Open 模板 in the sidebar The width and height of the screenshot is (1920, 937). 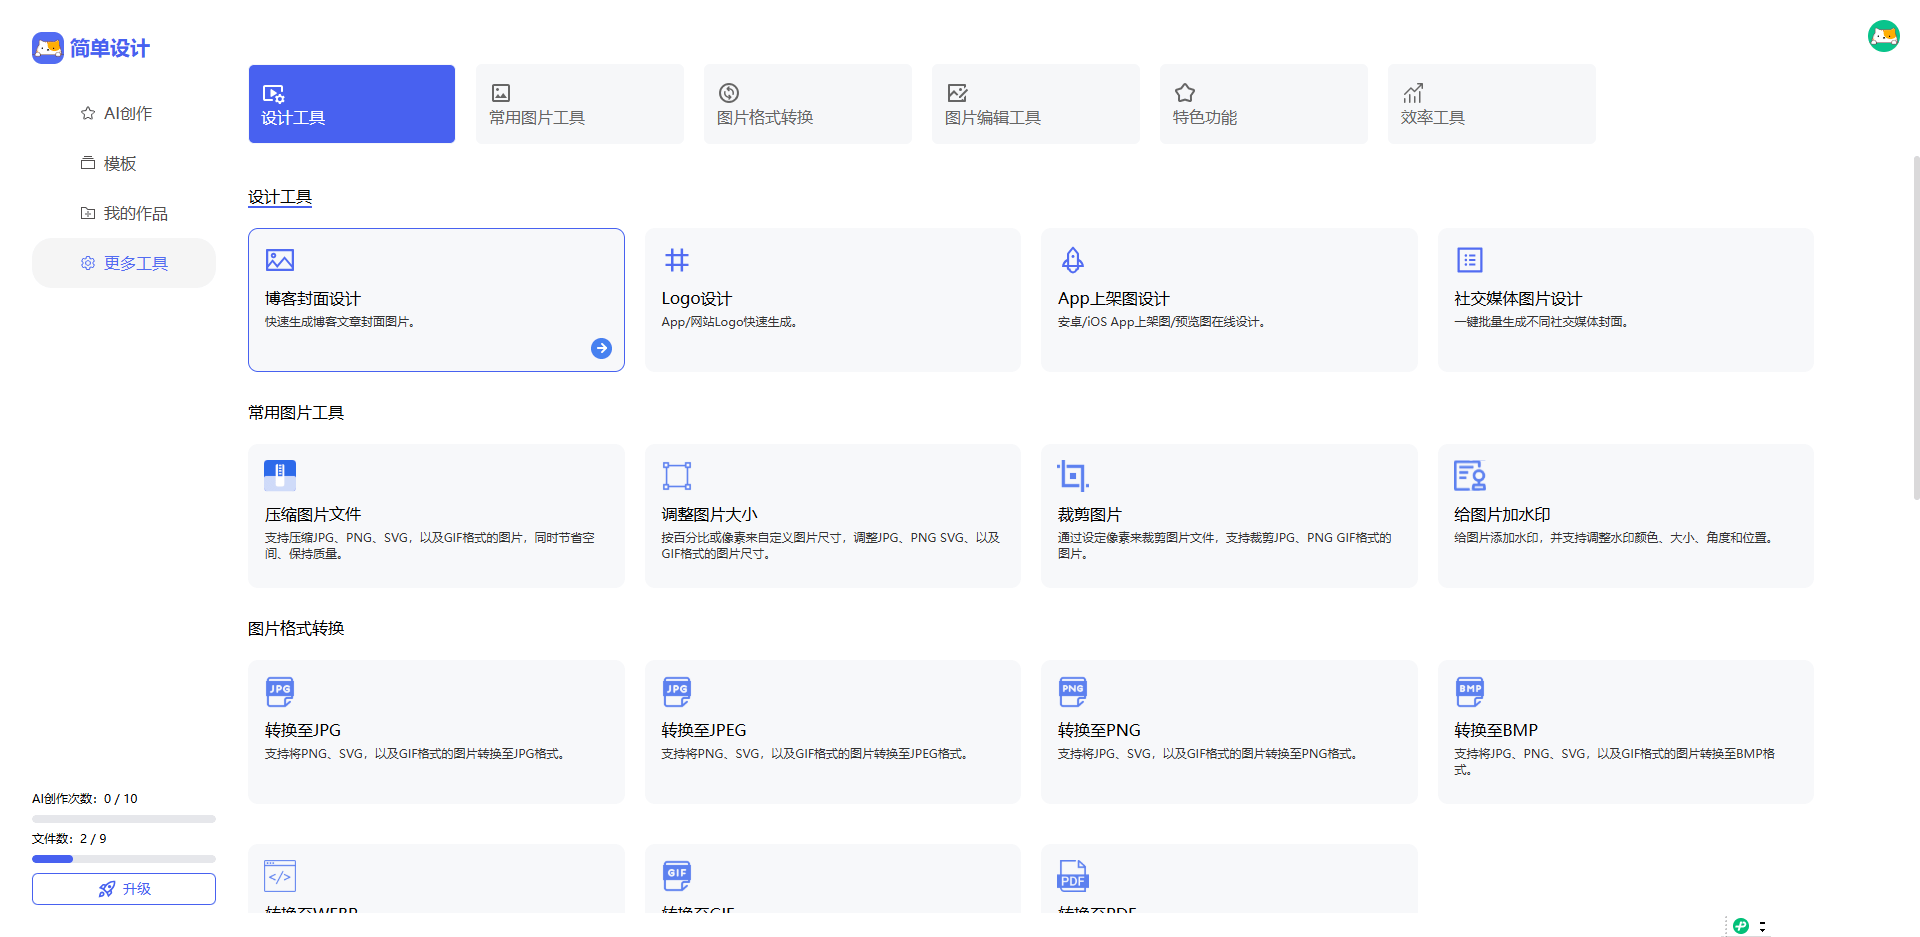(x=124, y=163)
